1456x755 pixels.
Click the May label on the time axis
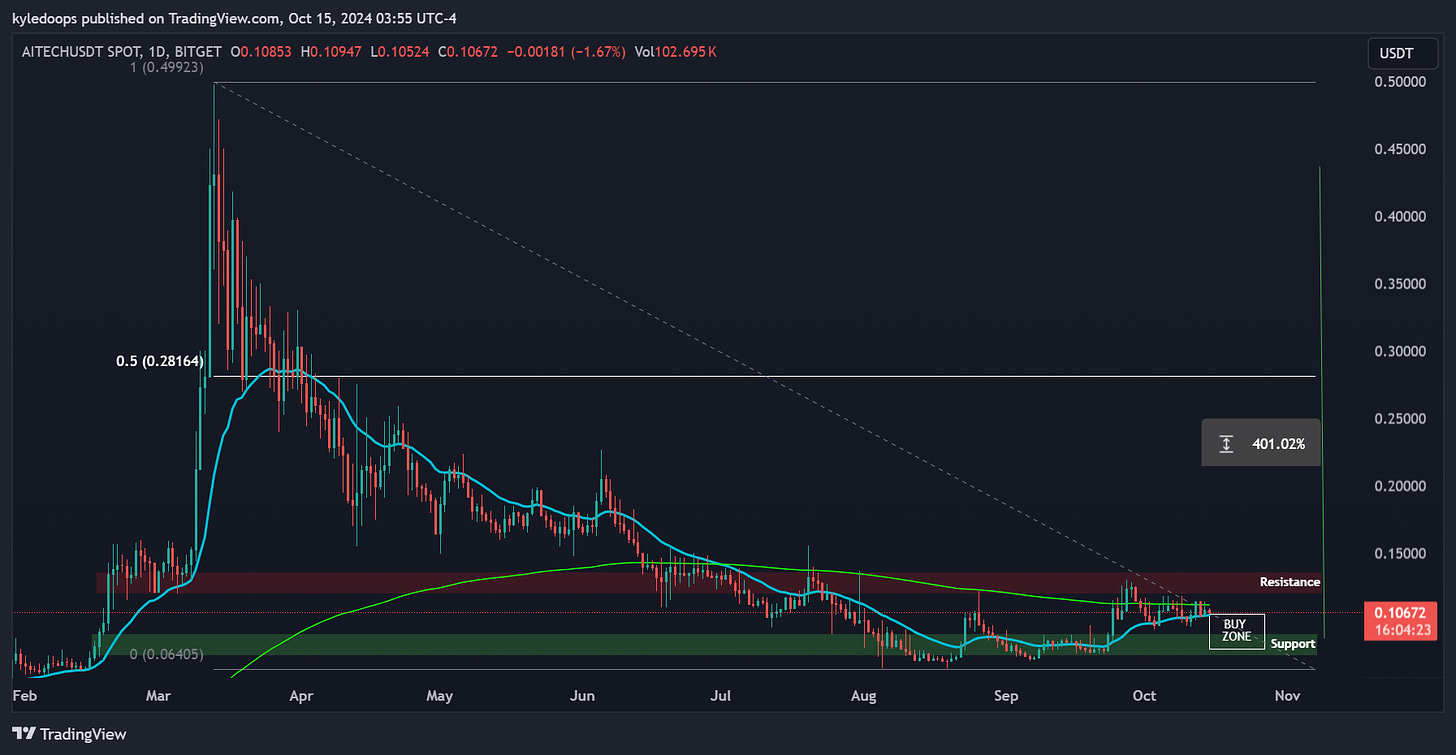pos(439,694)
